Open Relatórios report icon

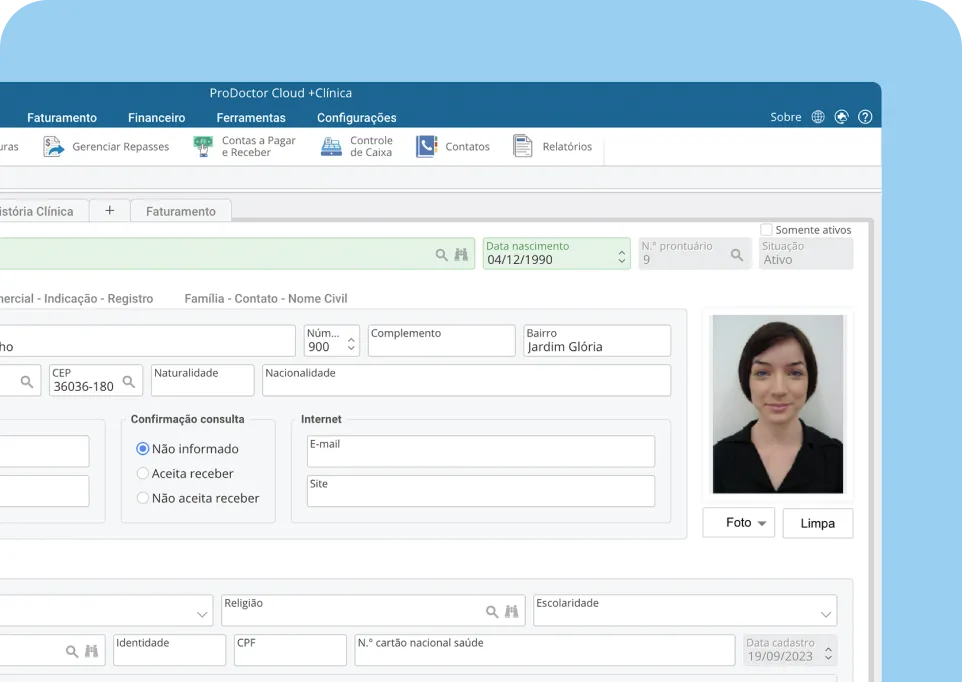click(x=523, y=147)
